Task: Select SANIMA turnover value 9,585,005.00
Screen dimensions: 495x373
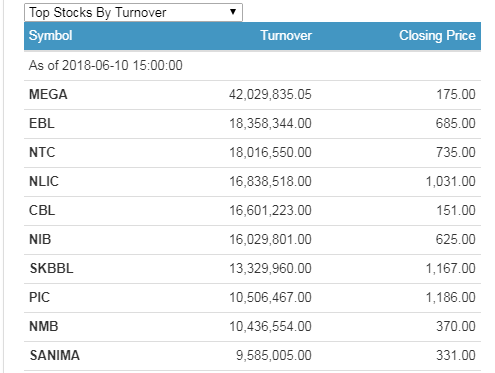Action: click(x=274, y=355)
